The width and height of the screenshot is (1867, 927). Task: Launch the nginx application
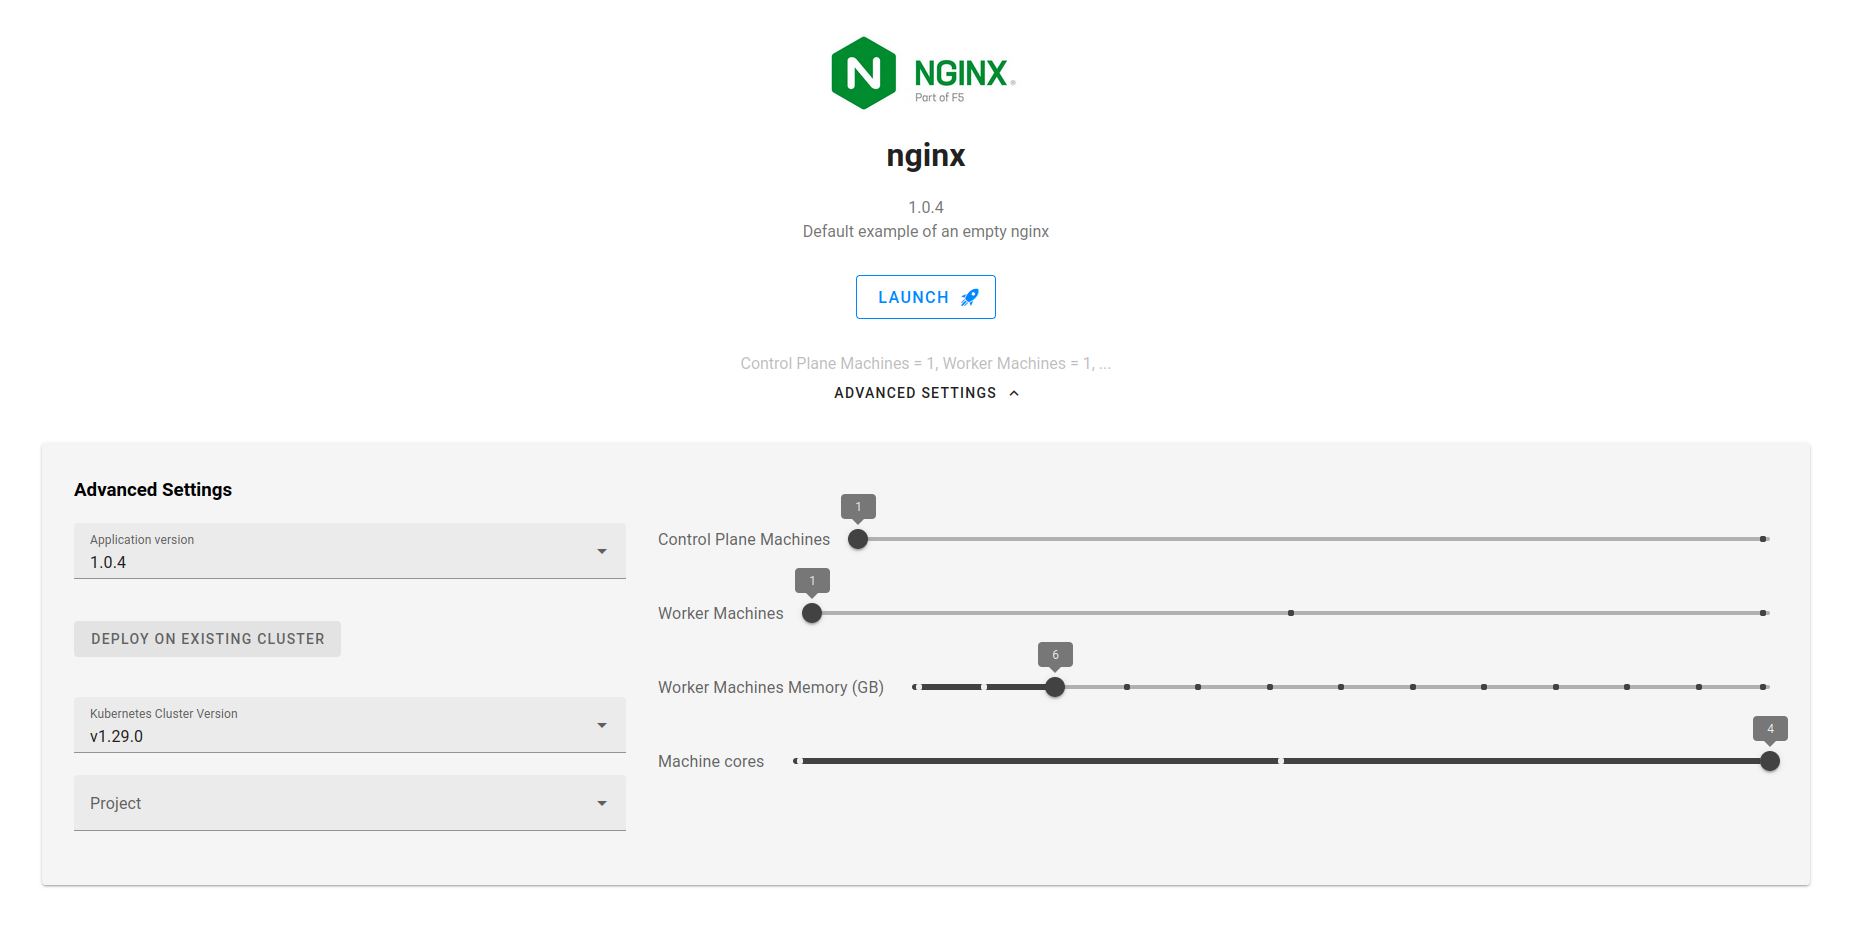tap(925, 297)
